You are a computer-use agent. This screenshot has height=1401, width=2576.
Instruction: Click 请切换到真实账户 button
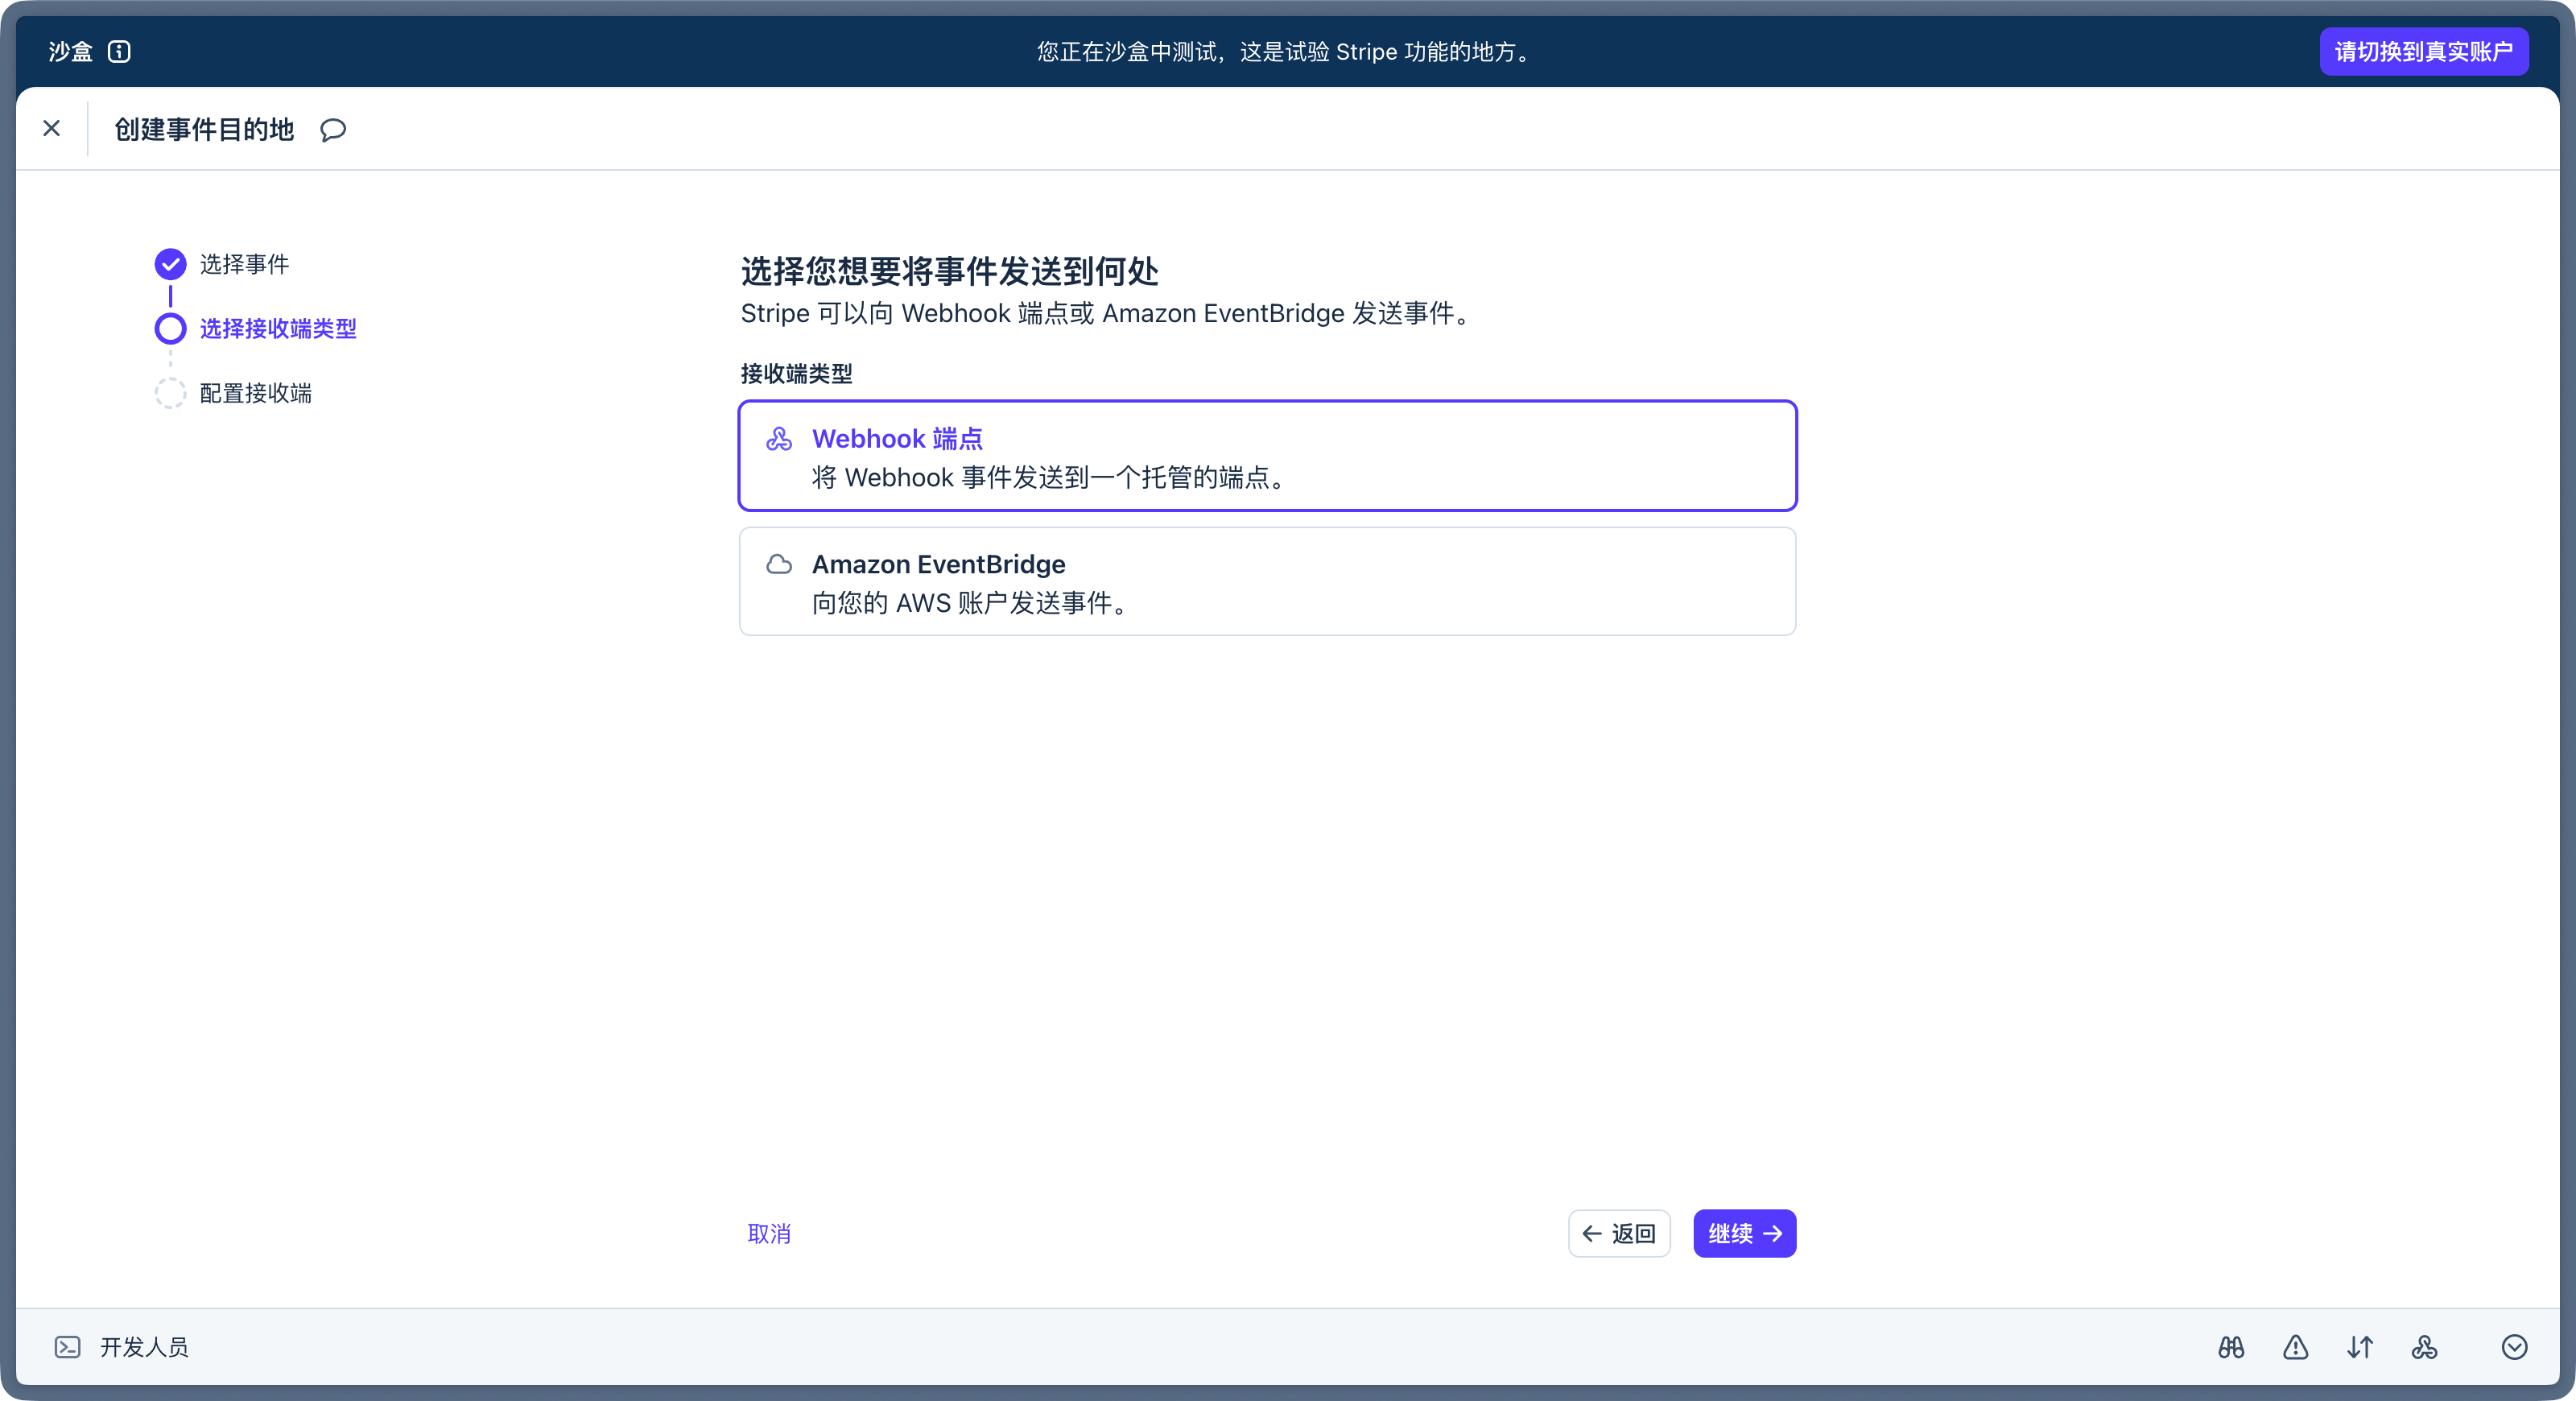click(x=2423, y=52)
